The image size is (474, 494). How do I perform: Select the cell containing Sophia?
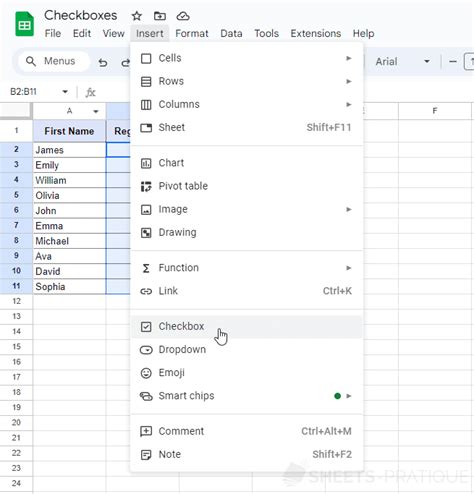click(x=69, y=287)
